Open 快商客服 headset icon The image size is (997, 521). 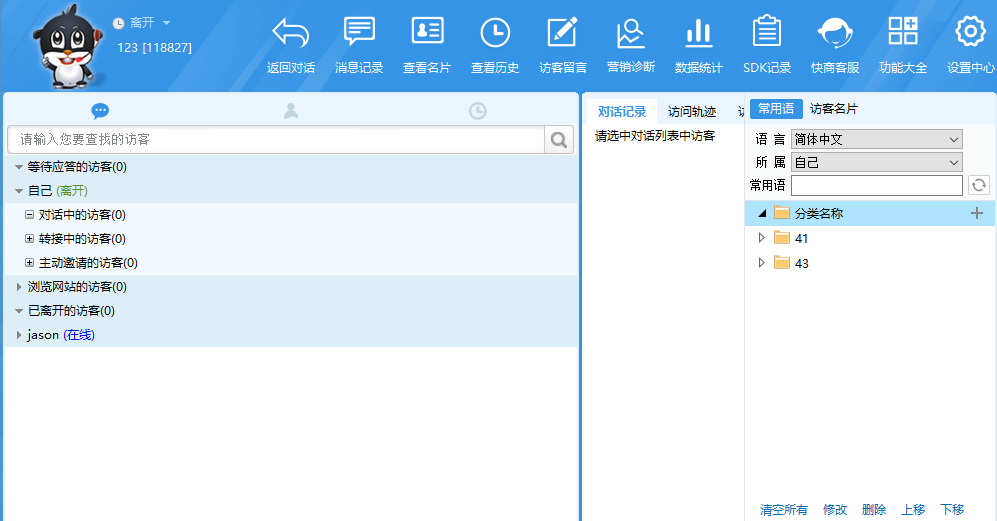(835, 32)
